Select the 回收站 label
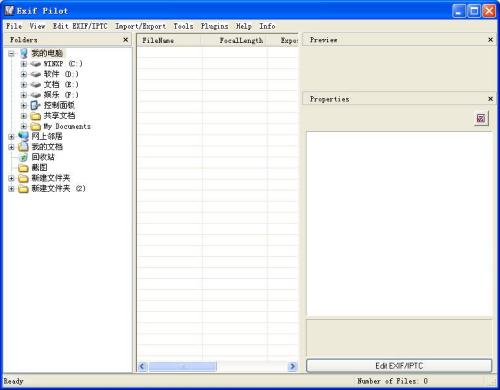 coord(43,157)
